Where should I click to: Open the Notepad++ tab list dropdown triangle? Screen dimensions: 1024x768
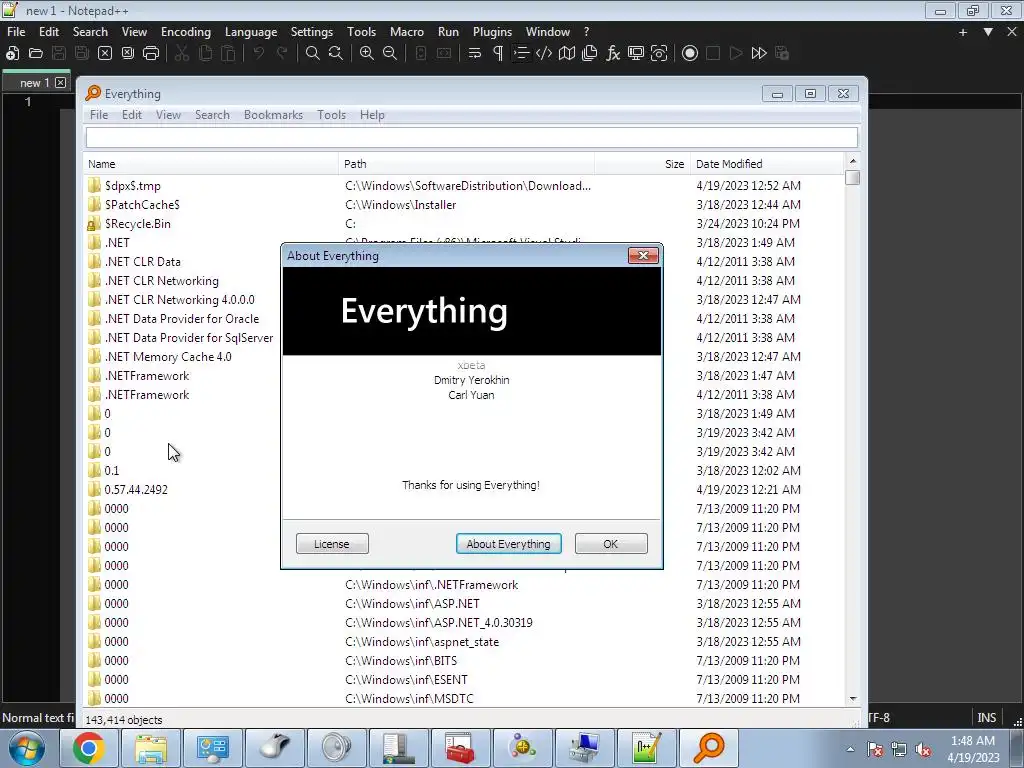988,31
